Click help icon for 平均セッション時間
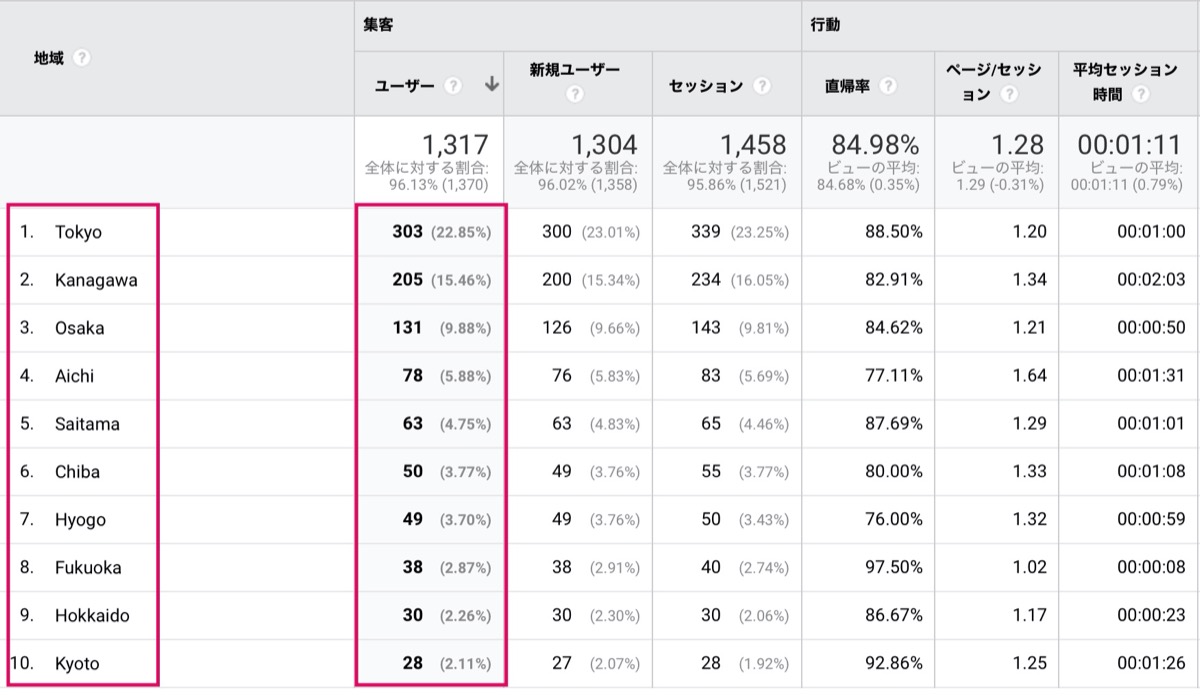Viewport: 1200px width, 697px height. [1141, 95]
